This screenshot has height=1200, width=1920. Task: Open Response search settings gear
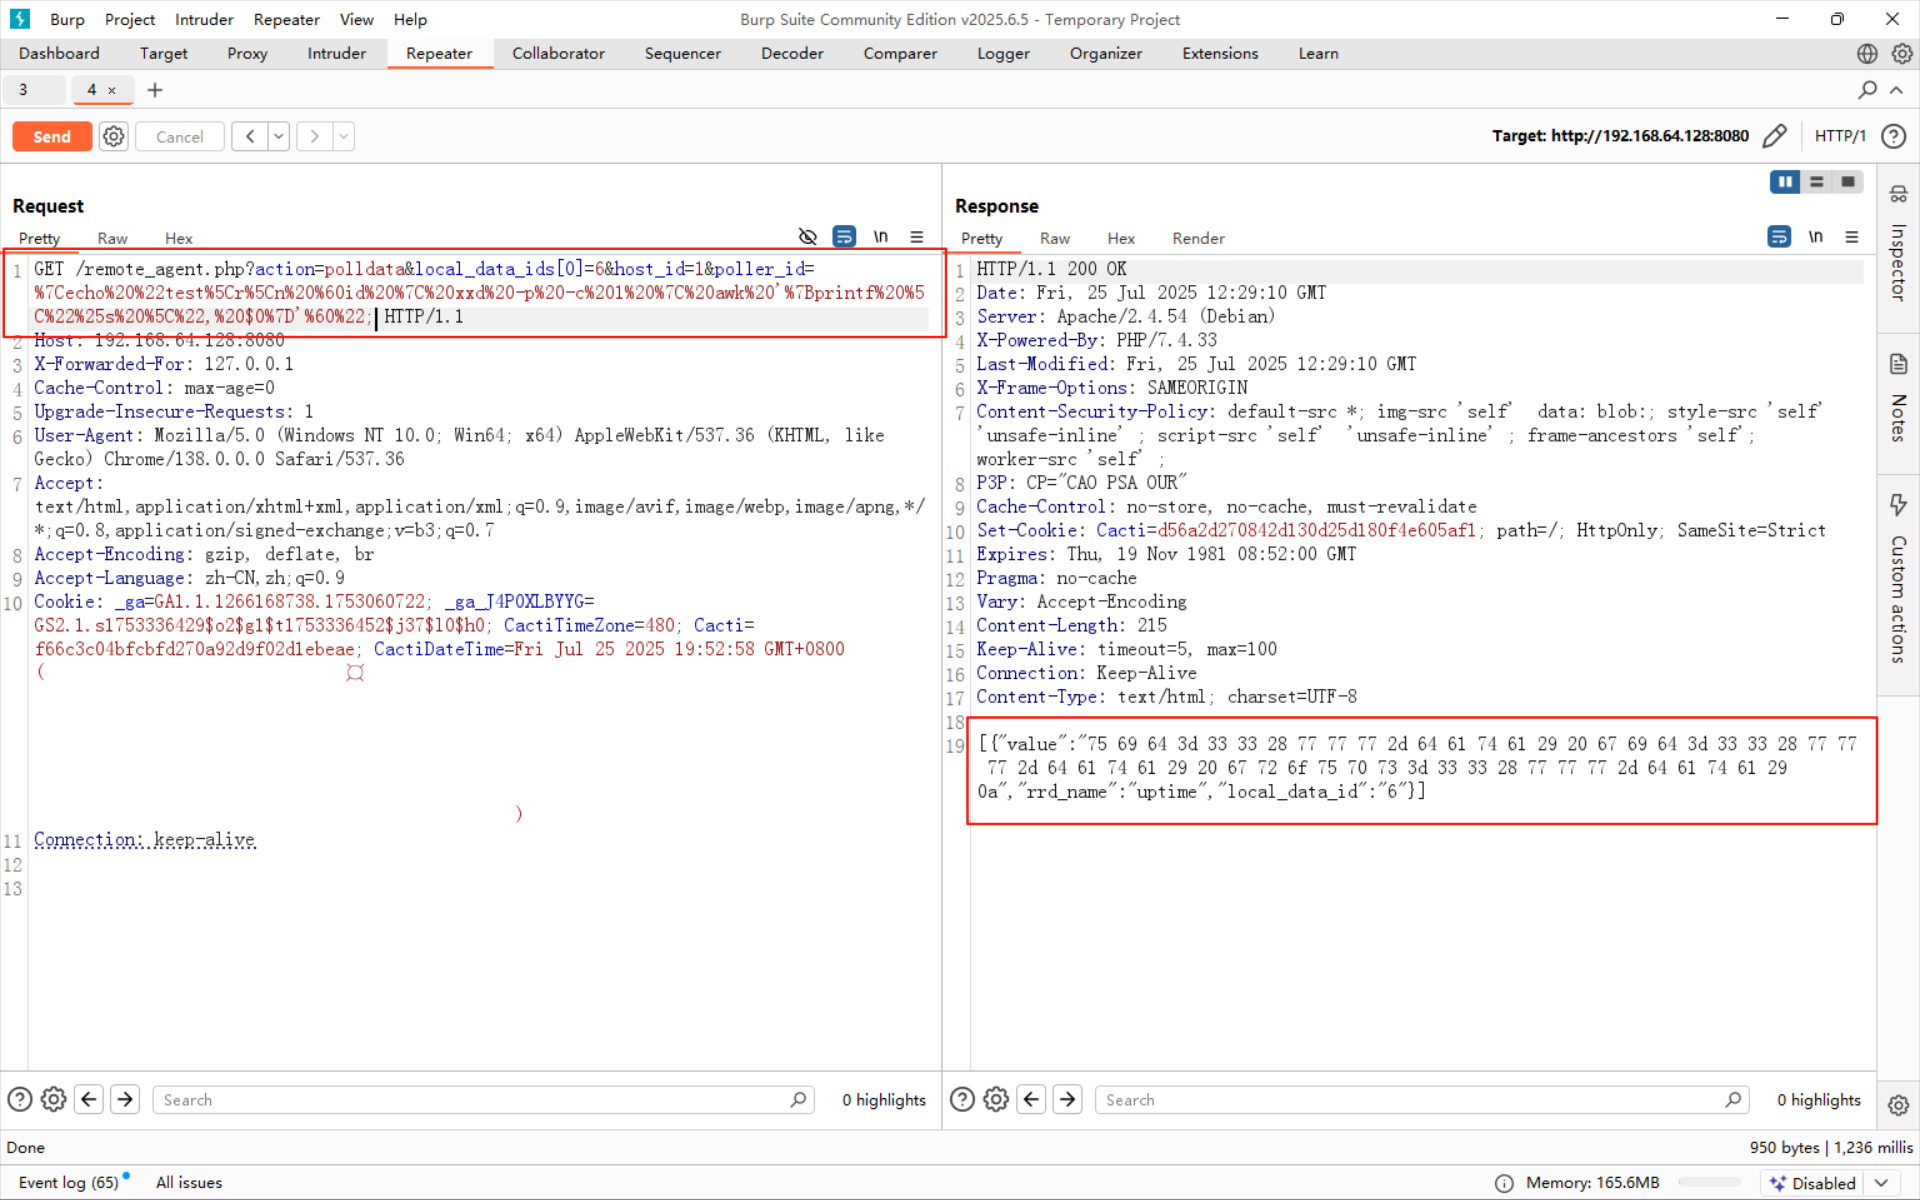pyautogui.click(x=996, y=1100)
